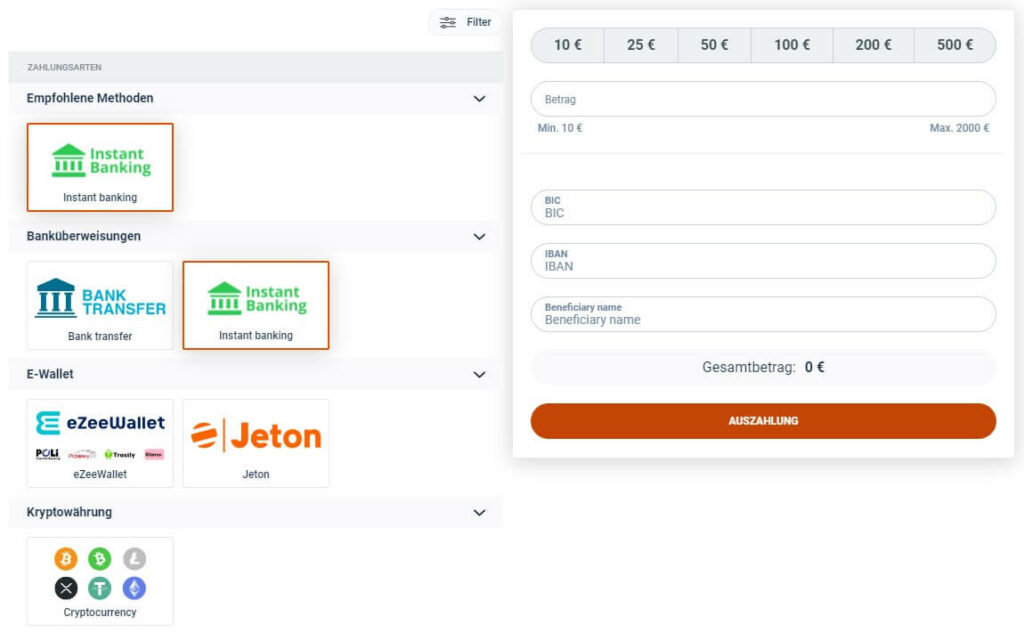Collapse the Empfohlene Methoden section
Viewport: 1024px width, 641px height.
(479, 99)
